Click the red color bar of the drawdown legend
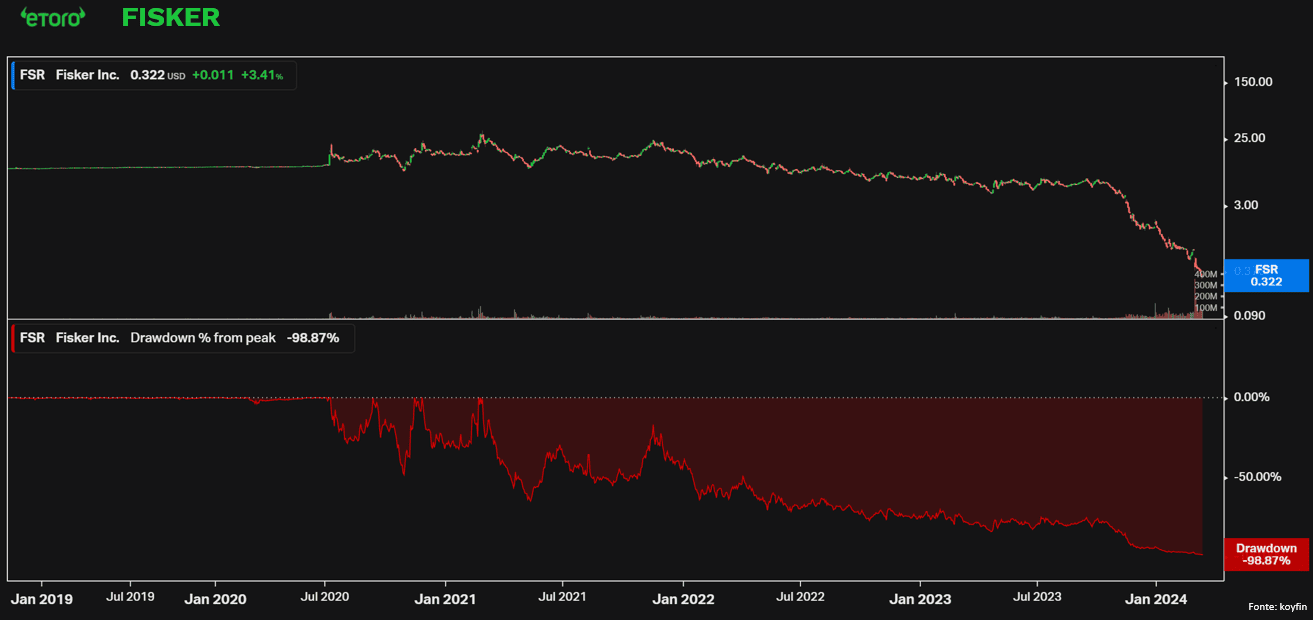Screen dimensions: 1313x620 point(13,338)
